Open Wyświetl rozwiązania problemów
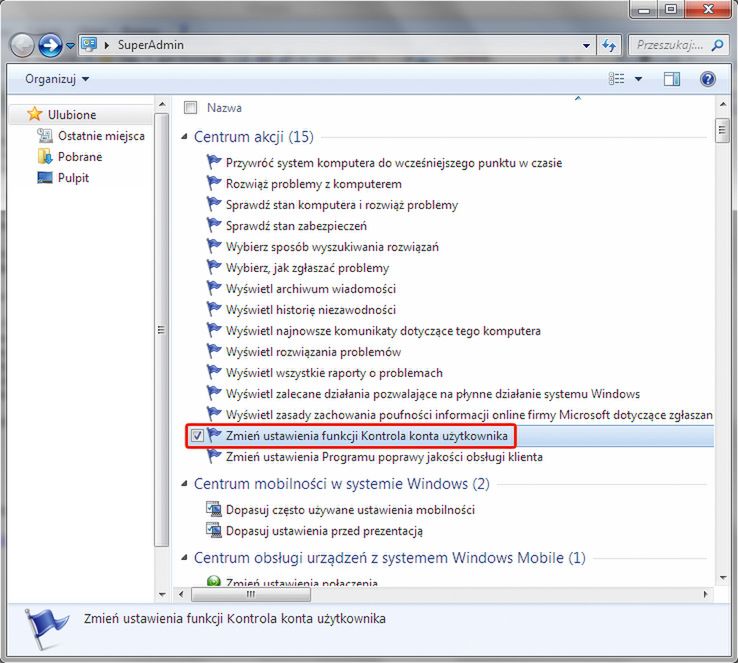Screen dimensions: 738x663 pos(313,351)
